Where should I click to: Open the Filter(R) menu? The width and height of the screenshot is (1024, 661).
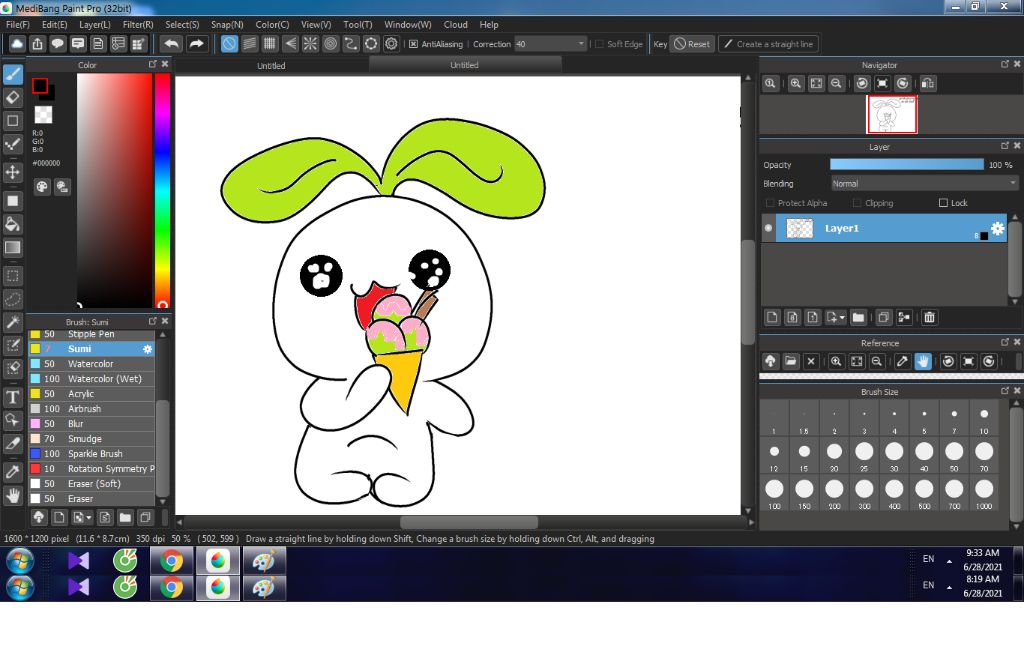[x=138, y=25]
